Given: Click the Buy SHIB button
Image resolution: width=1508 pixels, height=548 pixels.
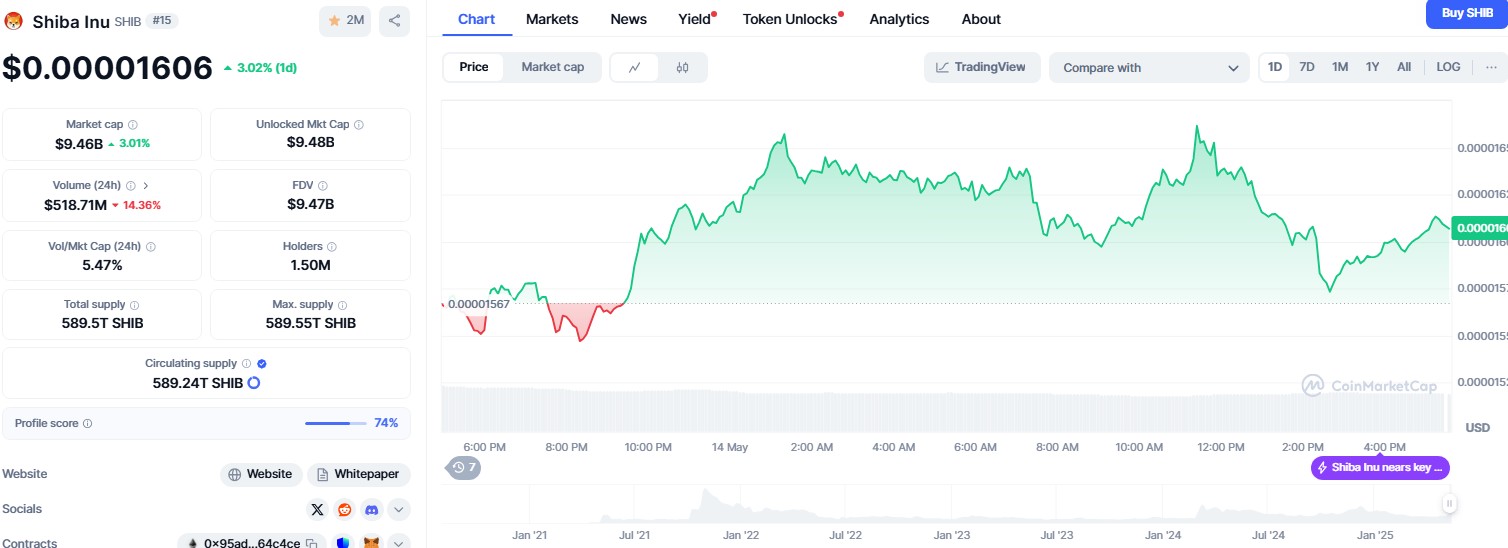Looking at the screenshot, I should pyautogui.click(x=1467, y=13).
